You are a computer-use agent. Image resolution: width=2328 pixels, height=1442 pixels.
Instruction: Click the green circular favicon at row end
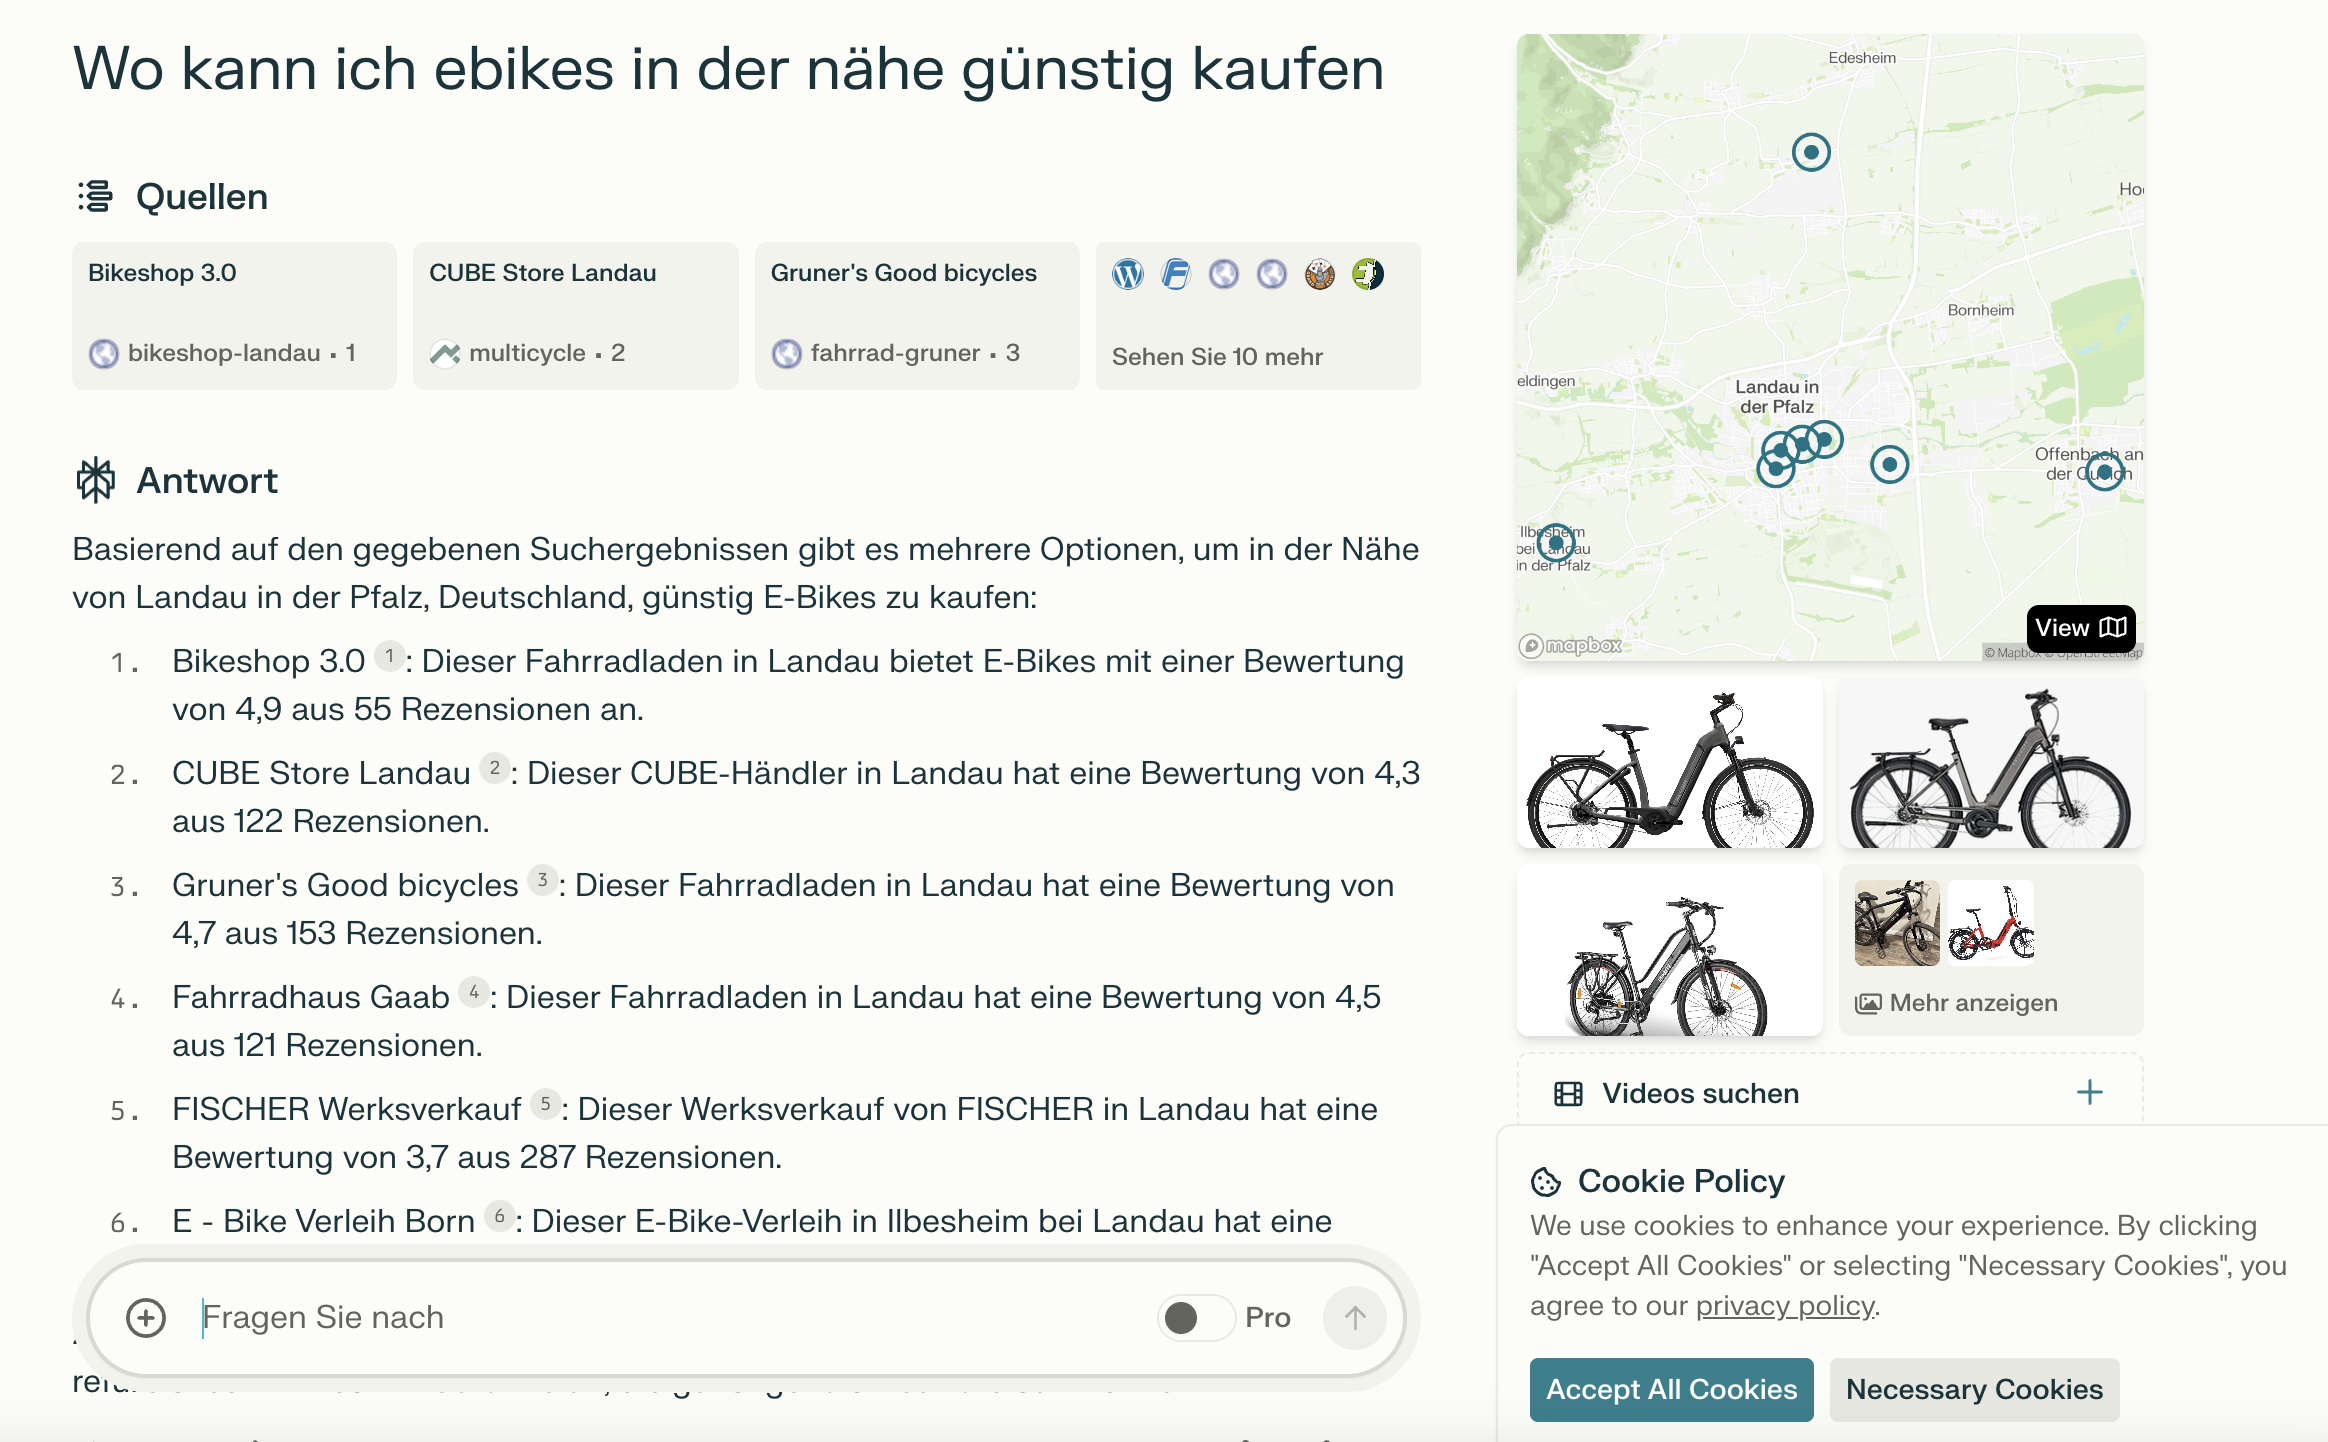tap(1369, 273)
